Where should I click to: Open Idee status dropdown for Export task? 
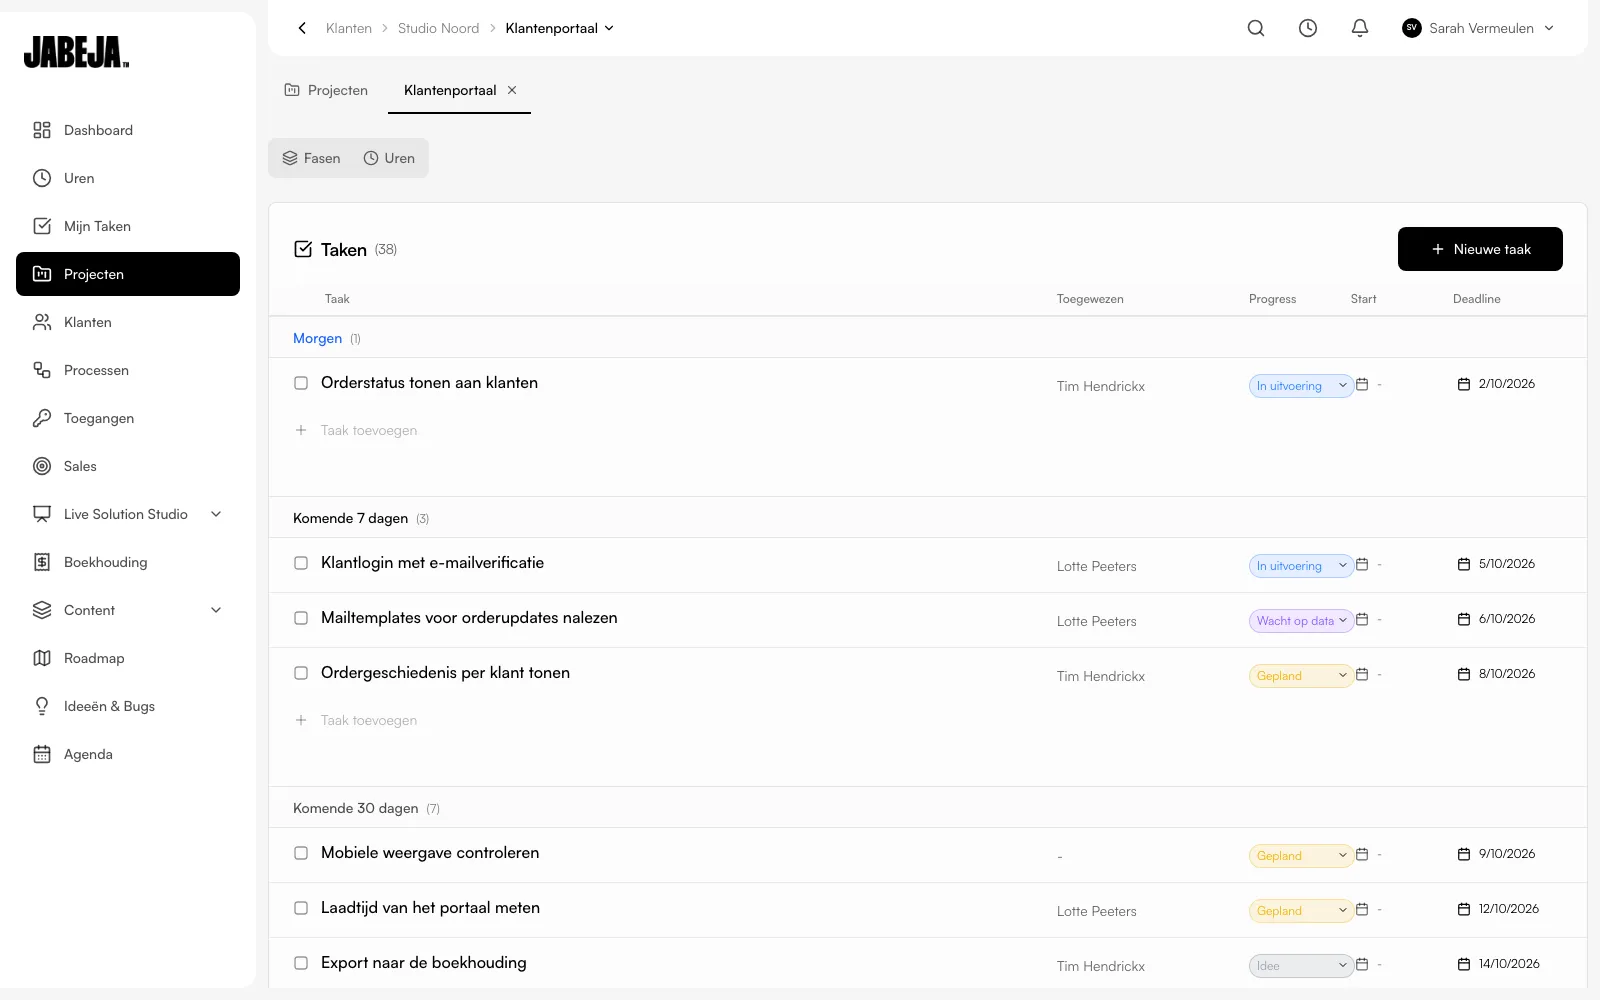(1301, 966)
